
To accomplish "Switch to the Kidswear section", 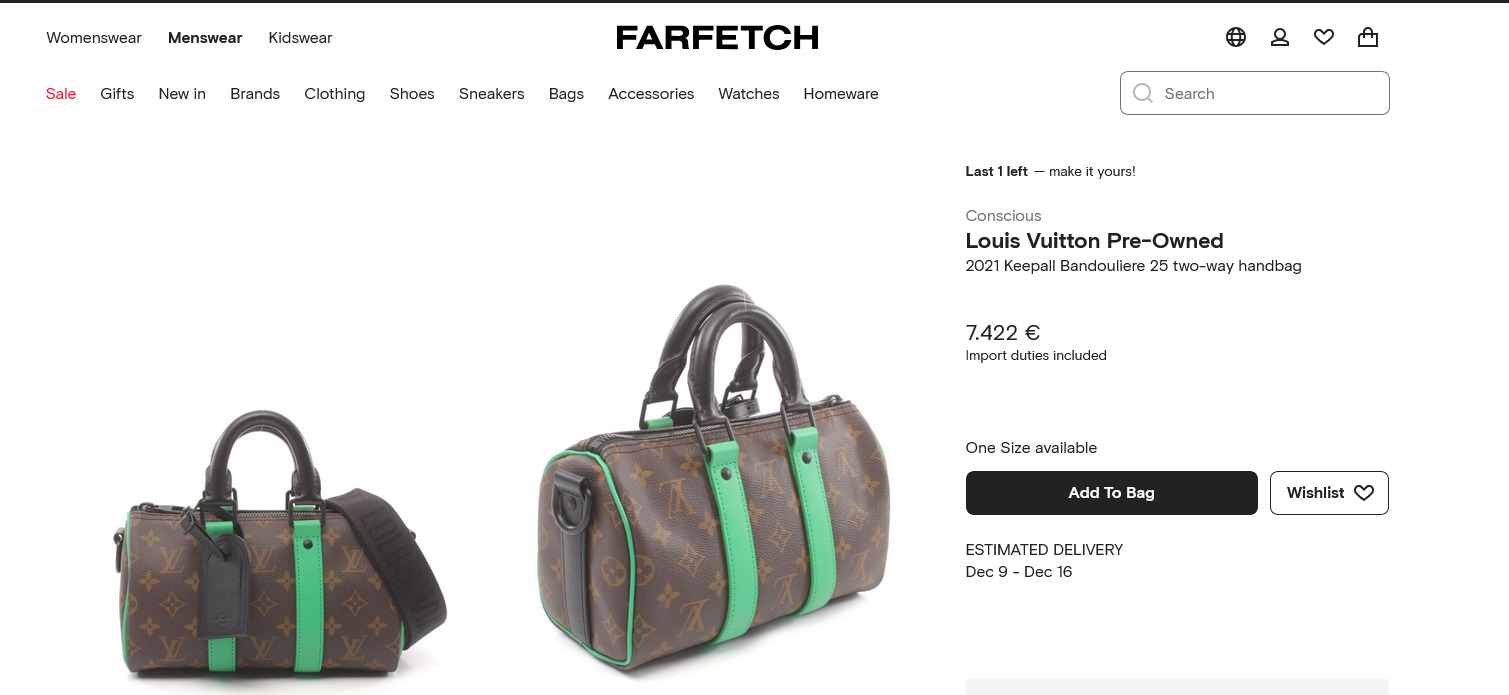I will click(300, 38).
